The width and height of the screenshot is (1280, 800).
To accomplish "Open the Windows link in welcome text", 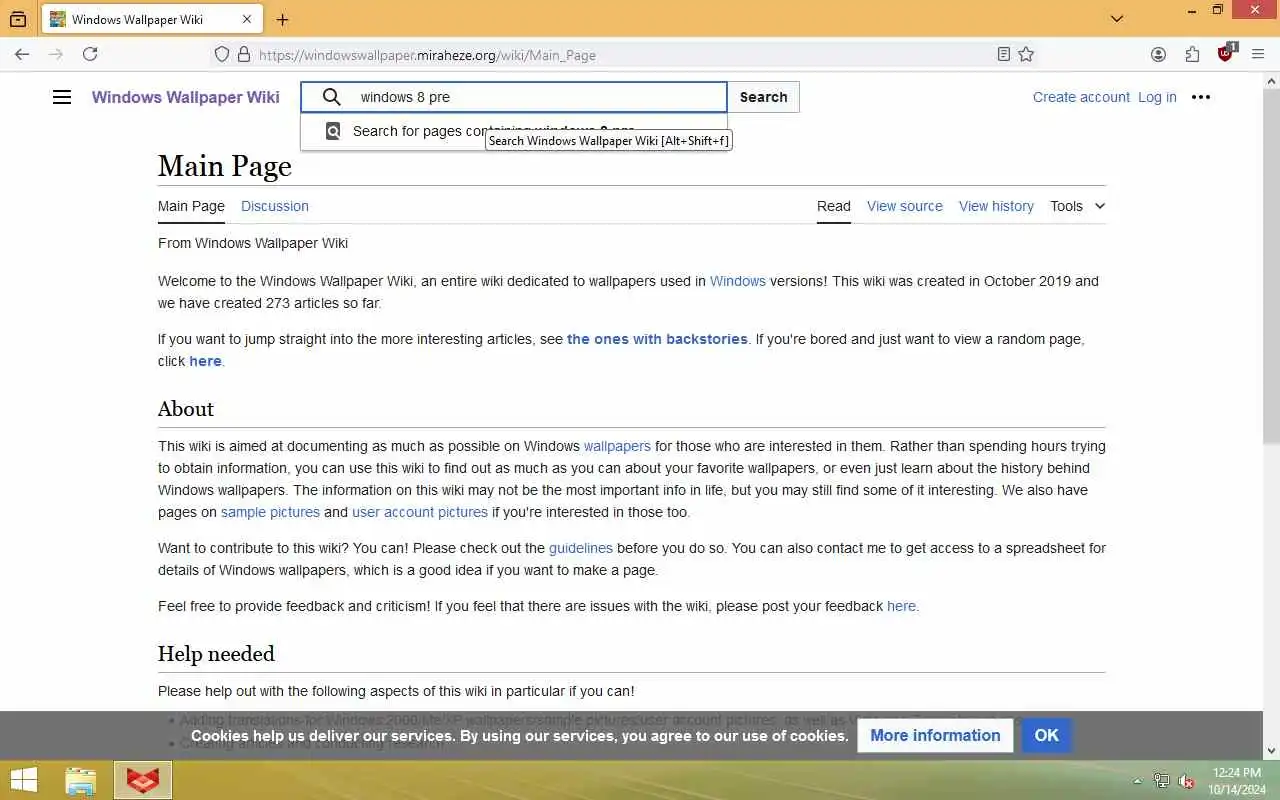I will tap(738, 281).
